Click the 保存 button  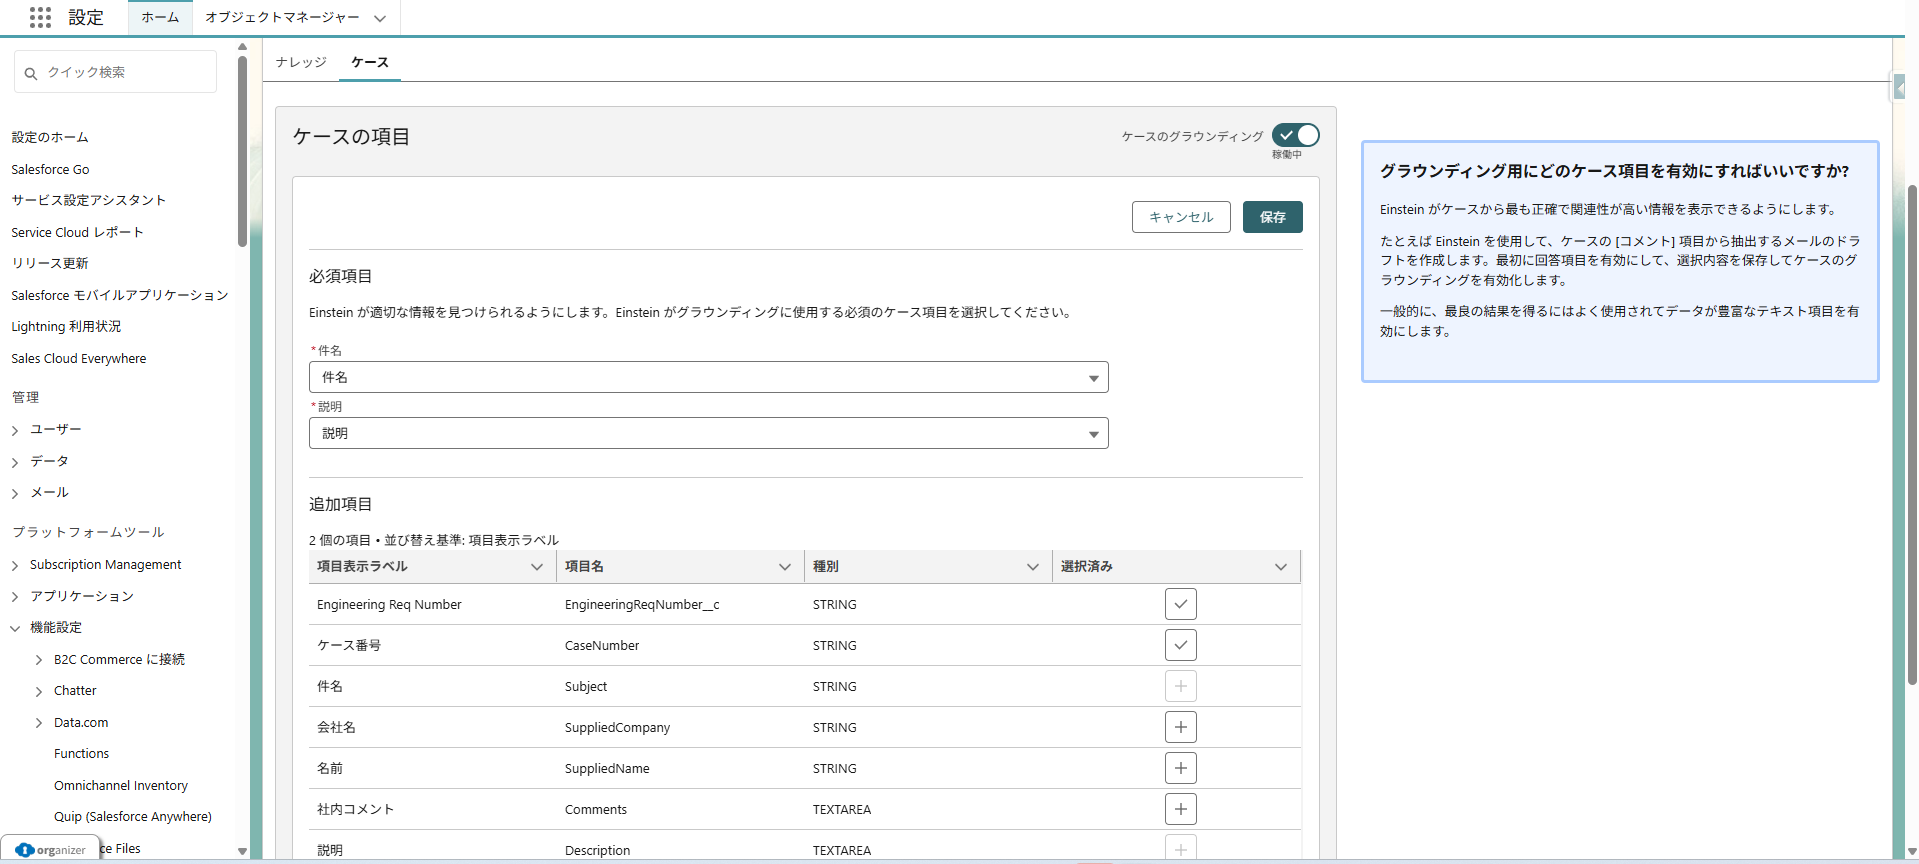point(1272,217)
